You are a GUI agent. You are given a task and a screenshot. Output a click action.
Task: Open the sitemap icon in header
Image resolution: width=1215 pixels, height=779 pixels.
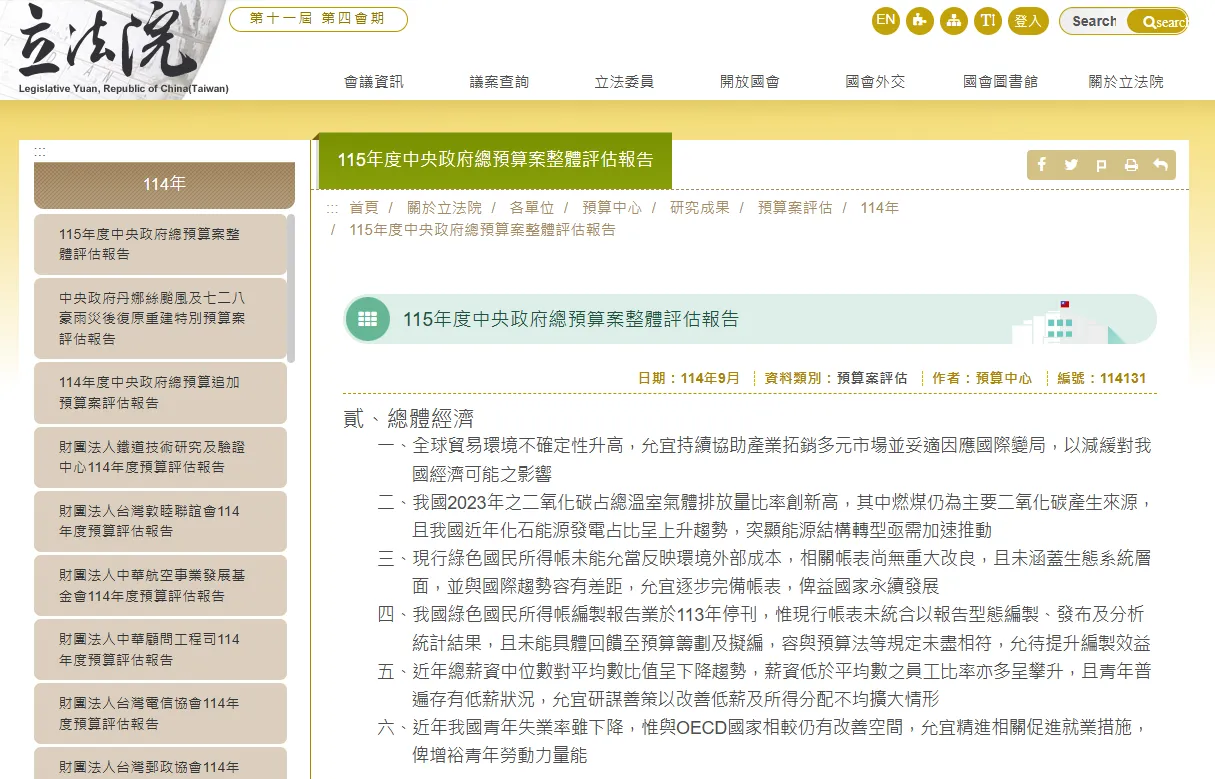(x=954, y=20)
